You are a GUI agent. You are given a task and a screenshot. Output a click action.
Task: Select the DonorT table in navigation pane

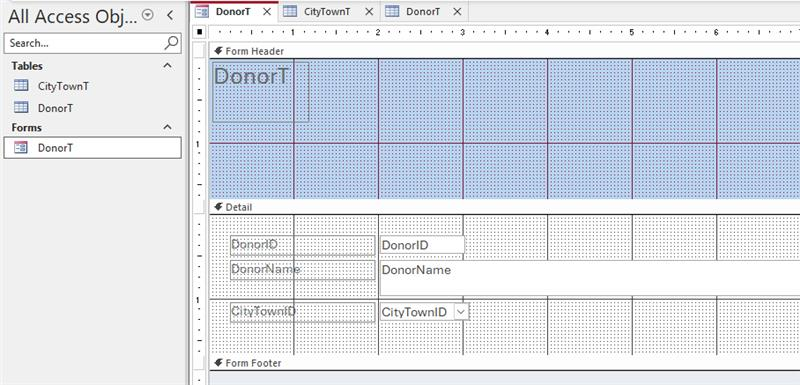pyautogui.click(x=92, y=108)
